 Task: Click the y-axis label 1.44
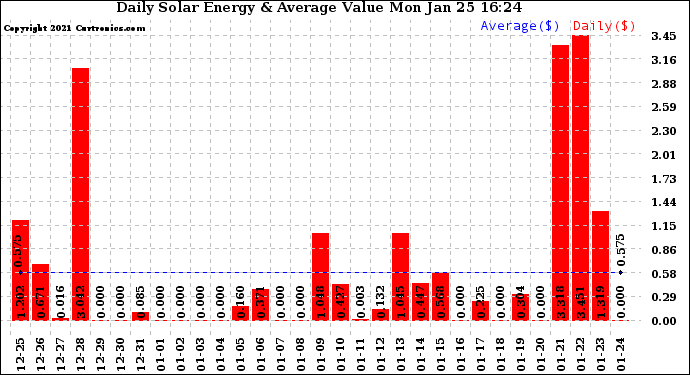pyautogui.click(x=664, y=203)
